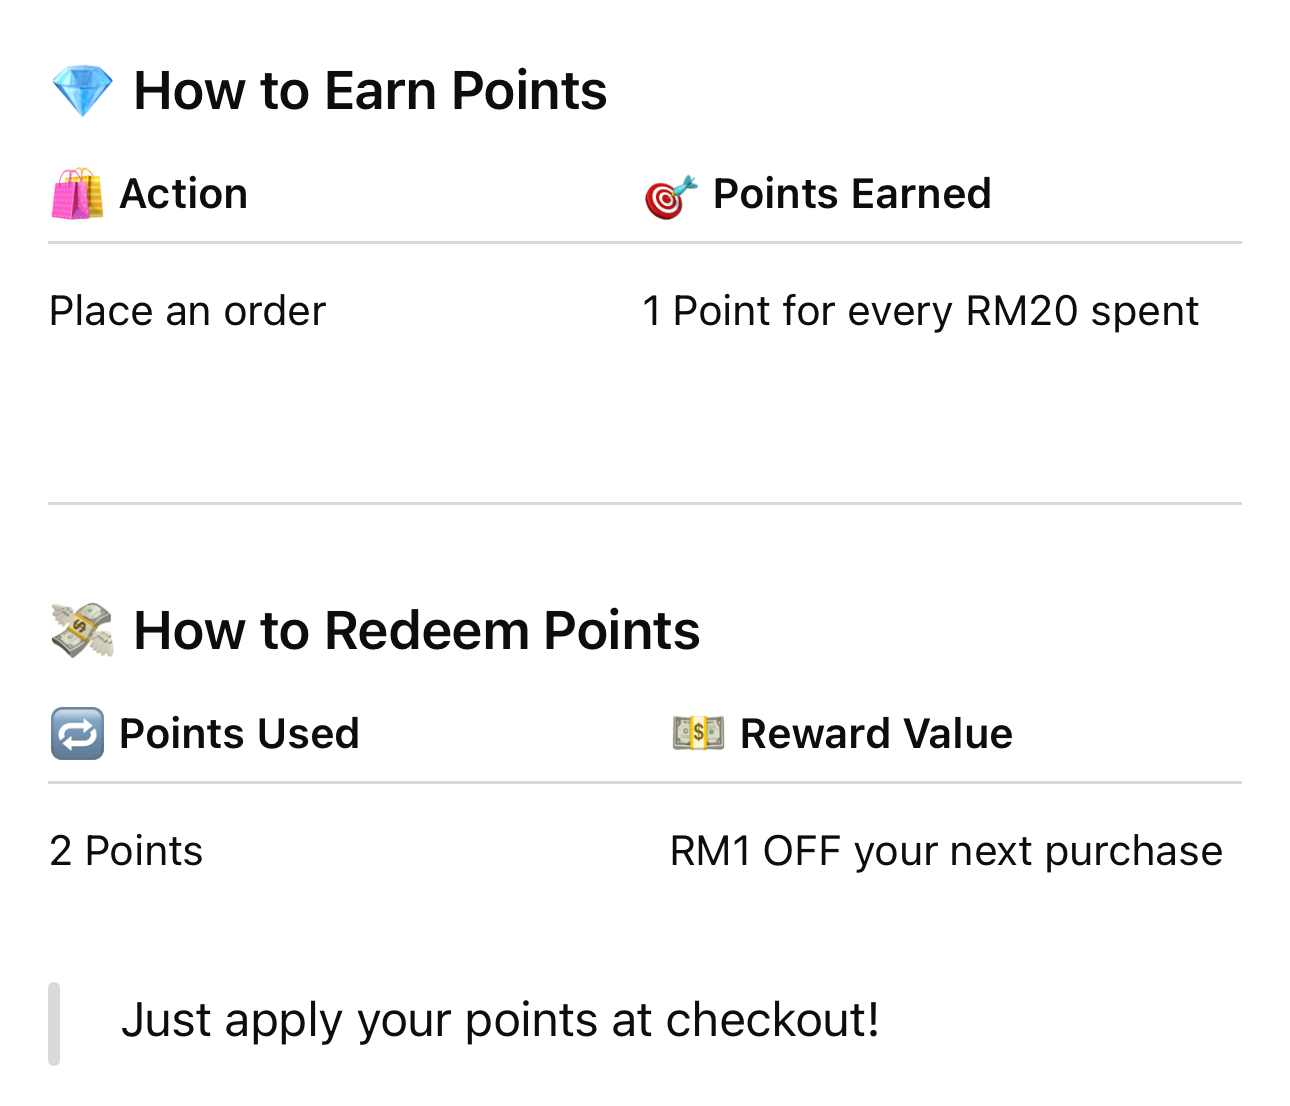Select the How to Redeem Points heading
This screenshot has width=1290, height=1106.
417,631
